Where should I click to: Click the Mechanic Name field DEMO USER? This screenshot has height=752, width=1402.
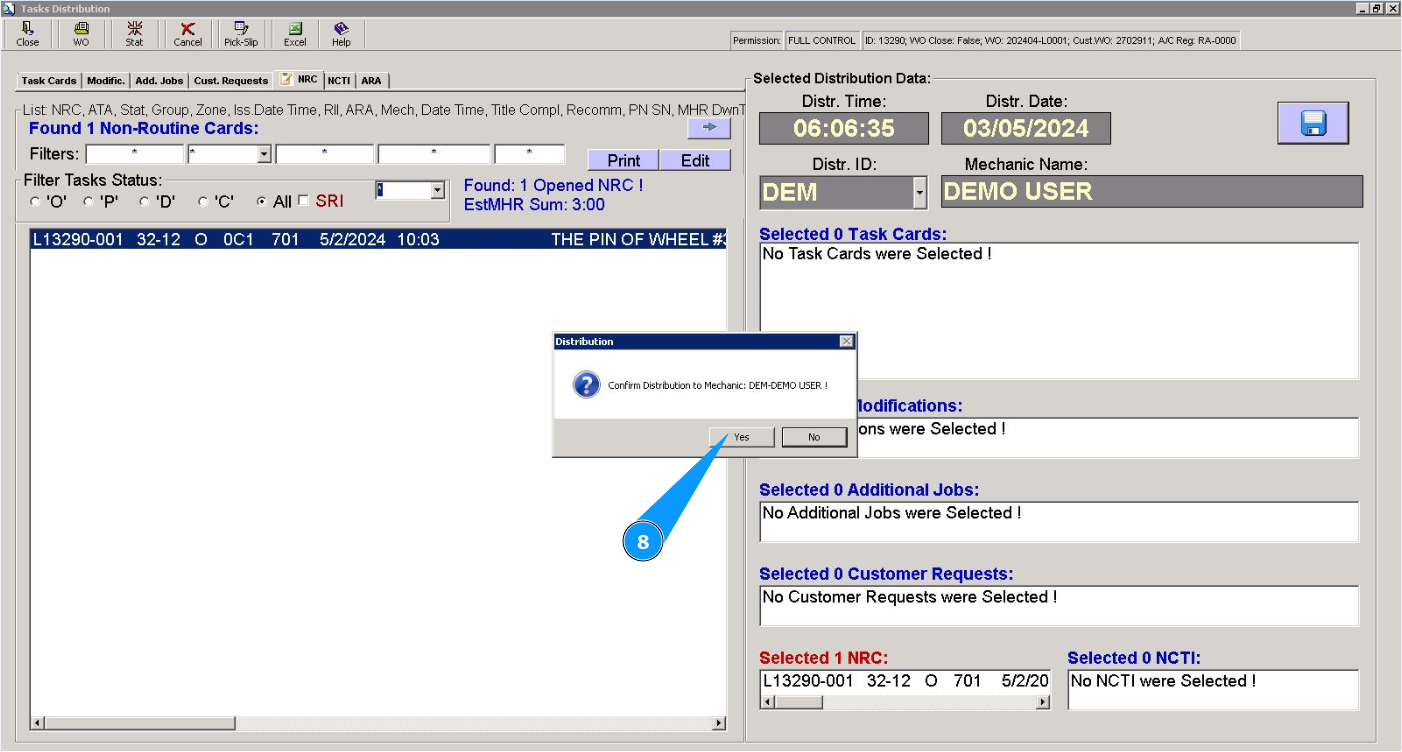point(1152,192)
